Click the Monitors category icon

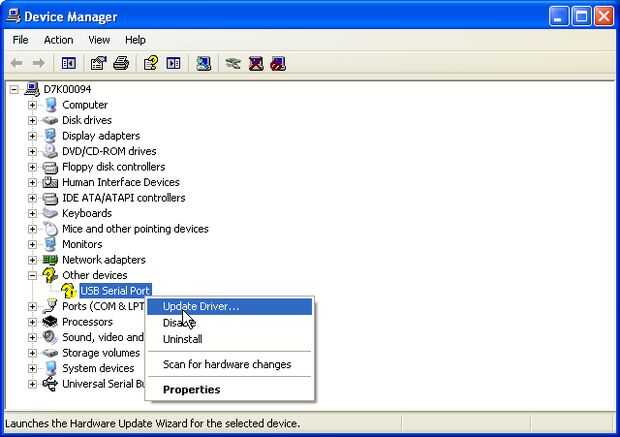click(x=50, y=244)
